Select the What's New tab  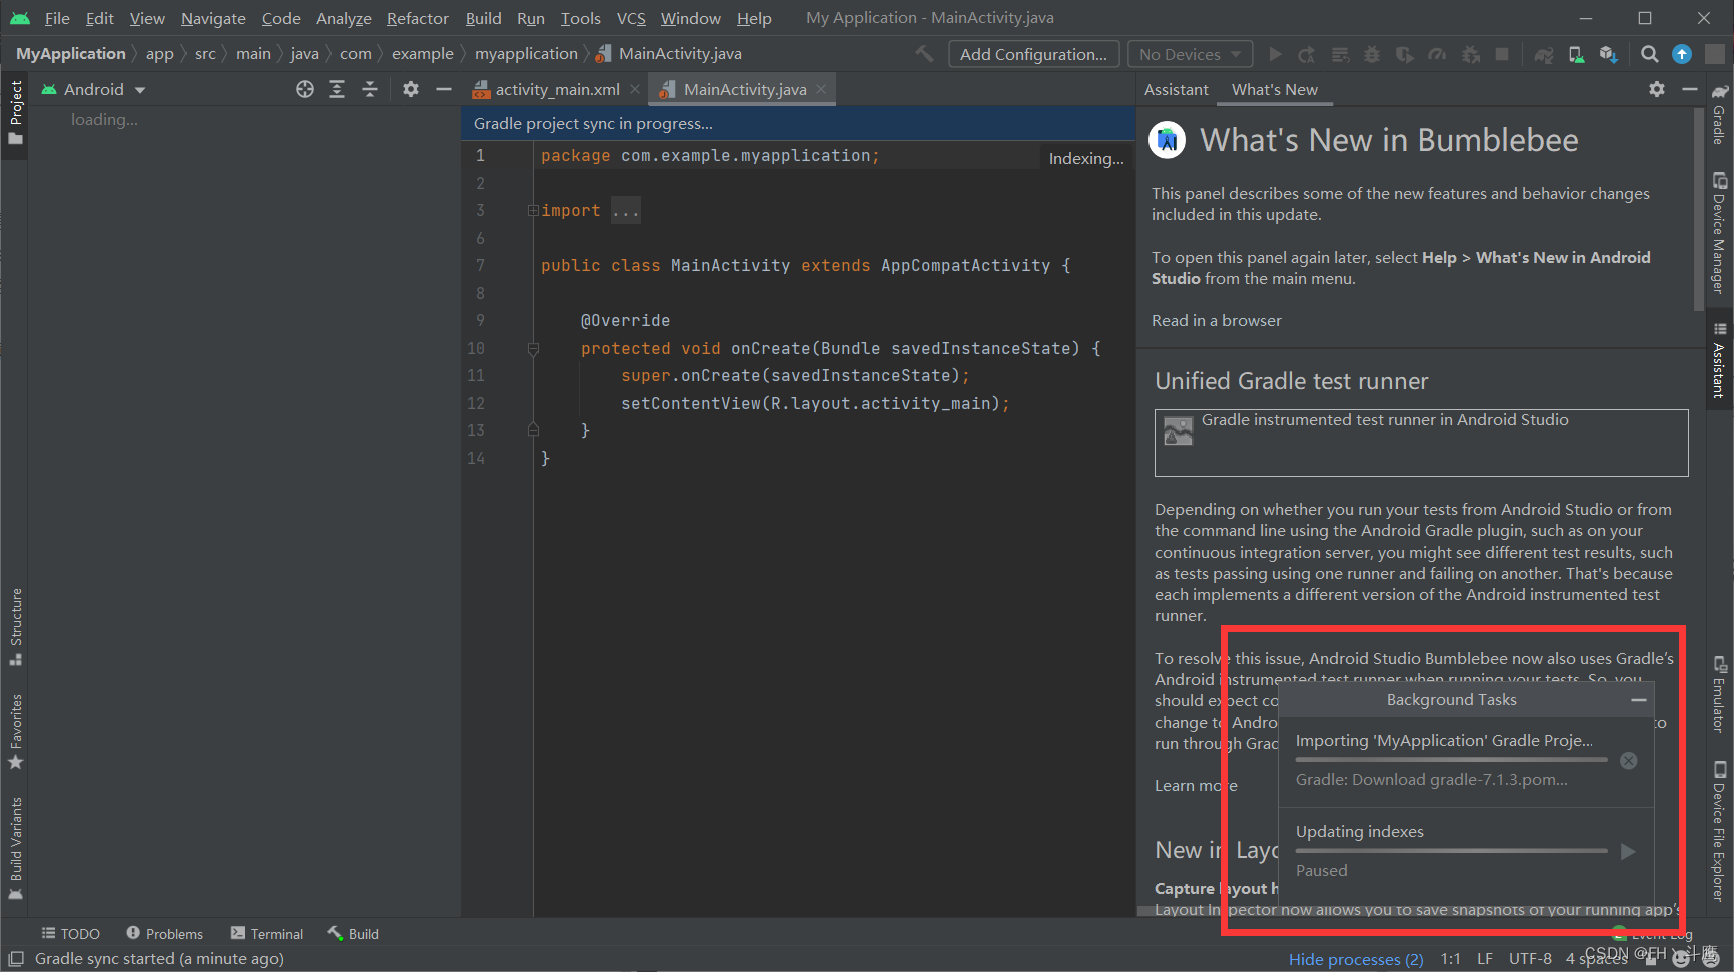pos(1274,89)
